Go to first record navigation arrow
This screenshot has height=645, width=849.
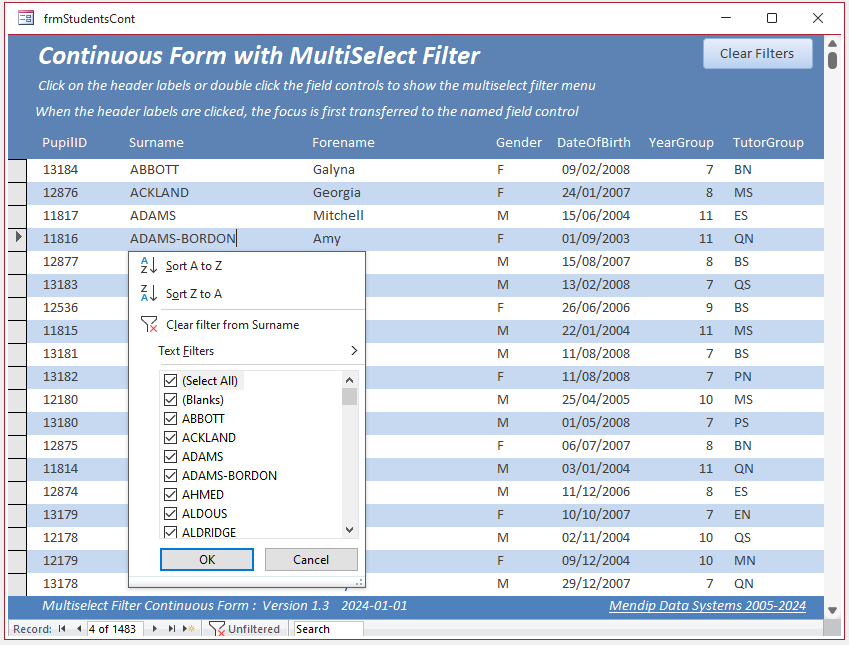pyautogui.click(x=62, y=629)
